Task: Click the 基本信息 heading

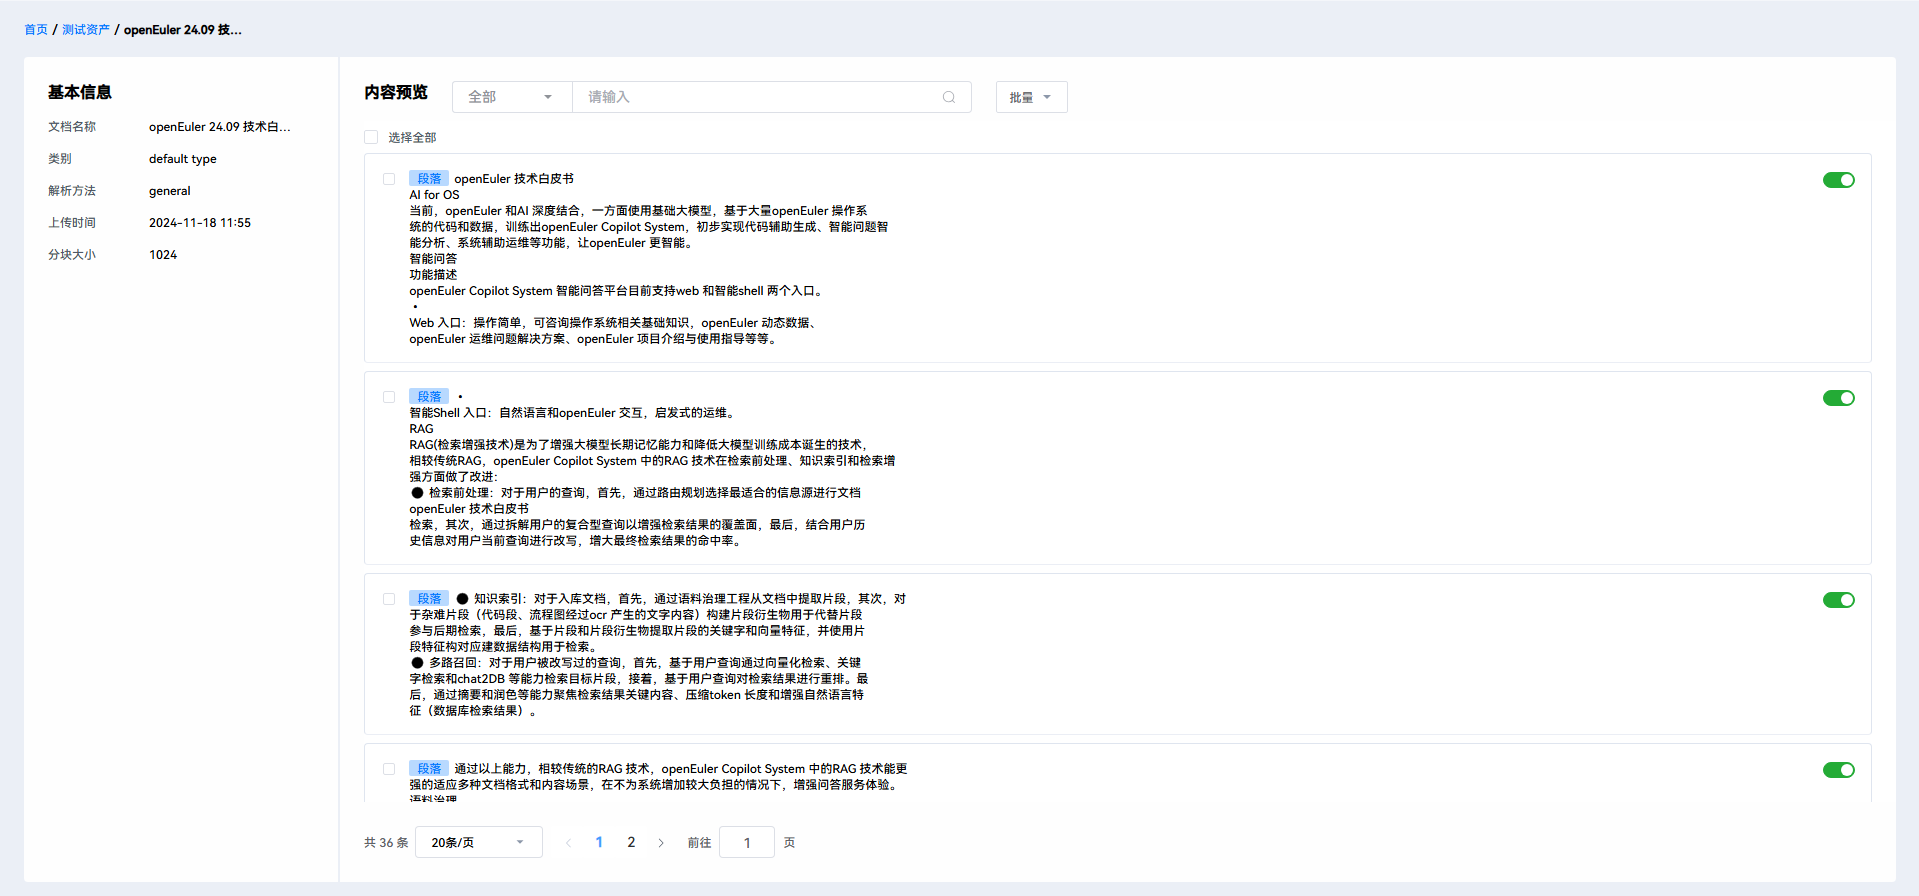Action: (80, 92)
